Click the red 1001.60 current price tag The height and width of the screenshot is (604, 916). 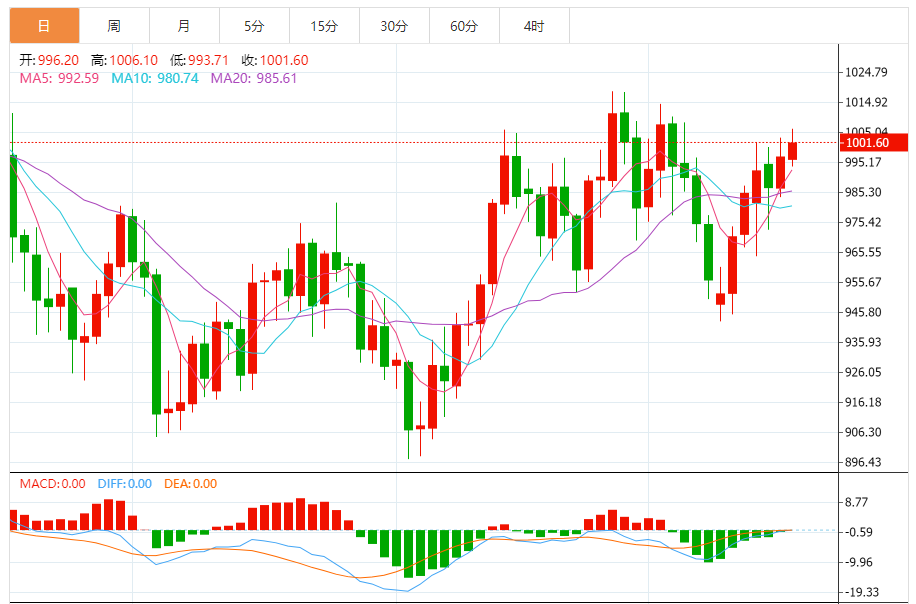click(874, 143)
